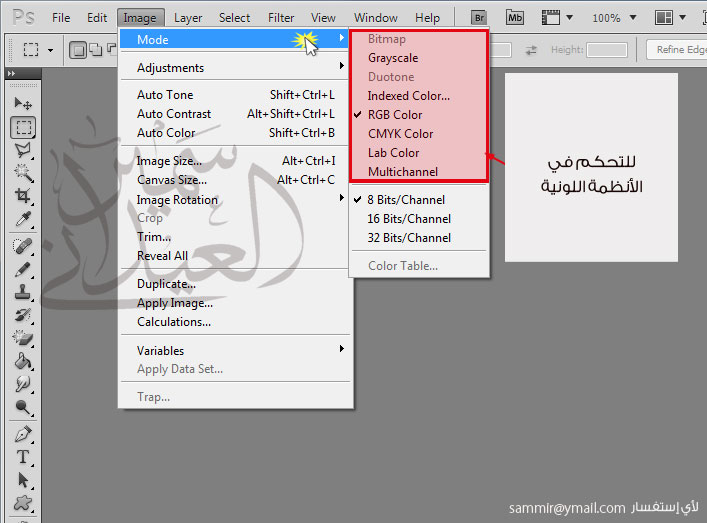Open the Arrange Documents dropdown arrow

683,18
